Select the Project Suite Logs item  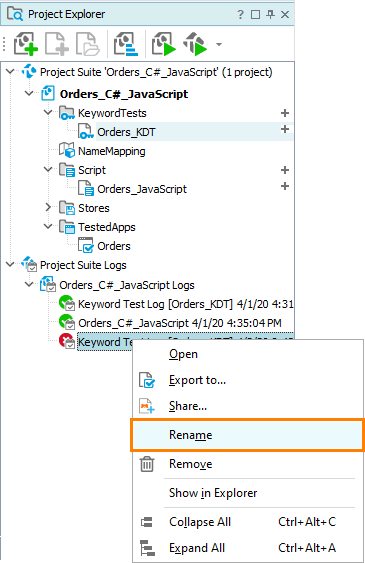83,265
